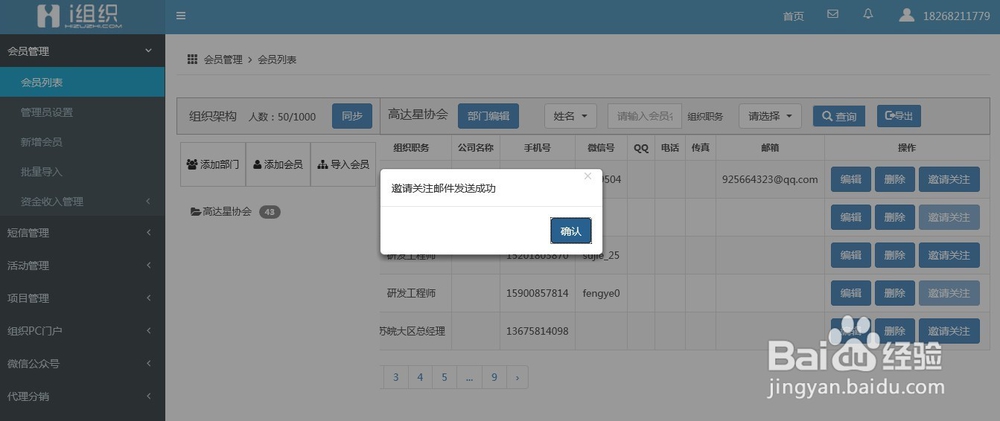
Task: Click the 同步 button
Action: tap(352, 116)
